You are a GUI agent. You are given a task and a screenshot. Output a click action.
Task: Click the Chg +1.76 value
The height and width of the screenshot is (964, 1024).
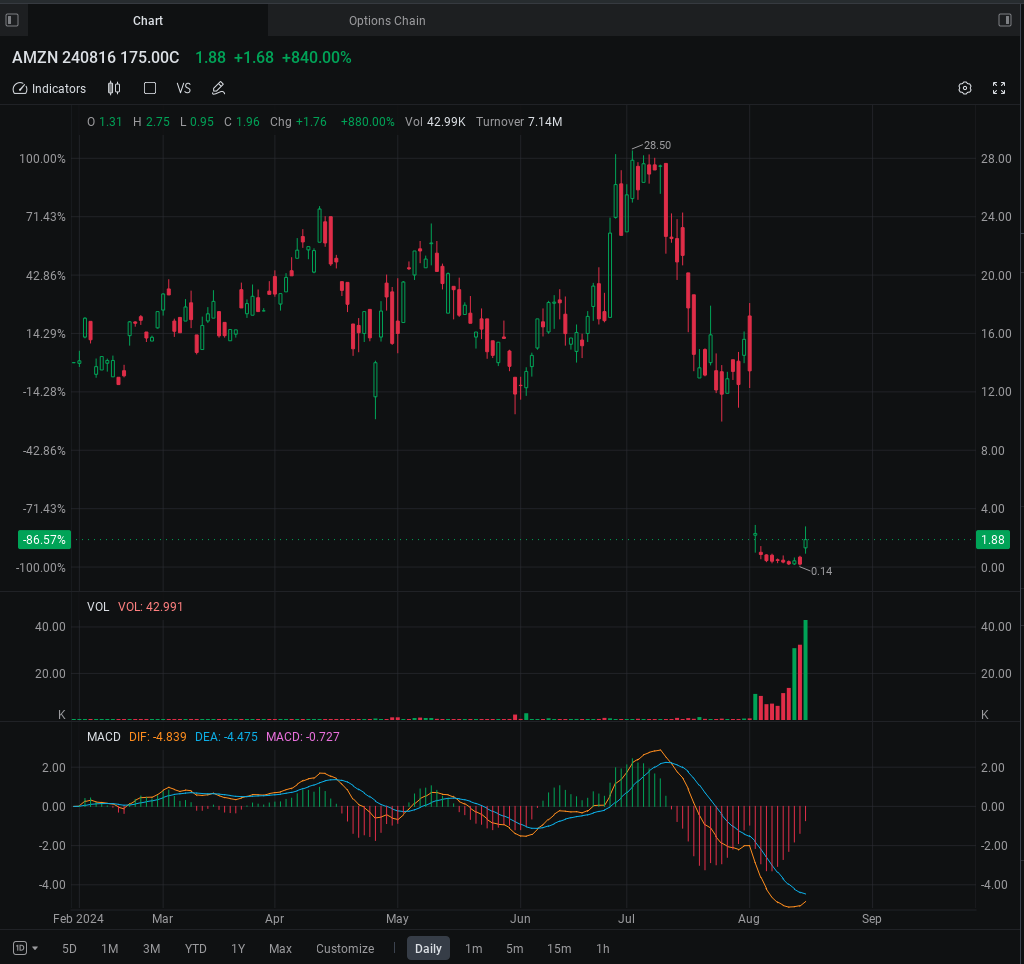point(298,121)
